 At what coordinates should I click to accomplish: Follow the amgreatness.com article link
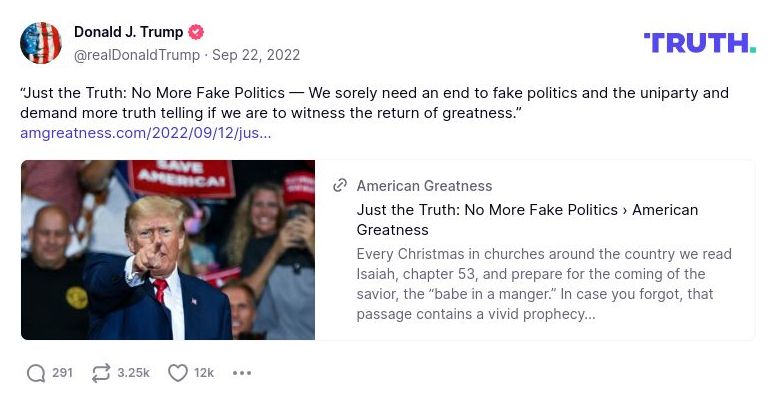coord(146,132)
